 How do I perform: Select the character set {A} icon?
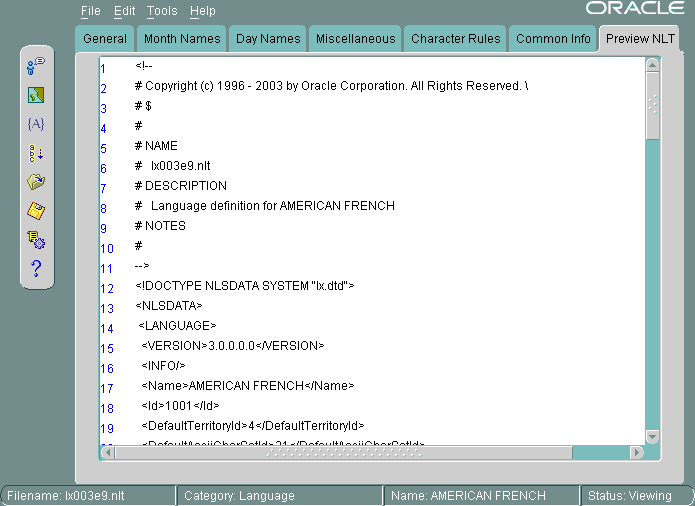tap(36, 124)
